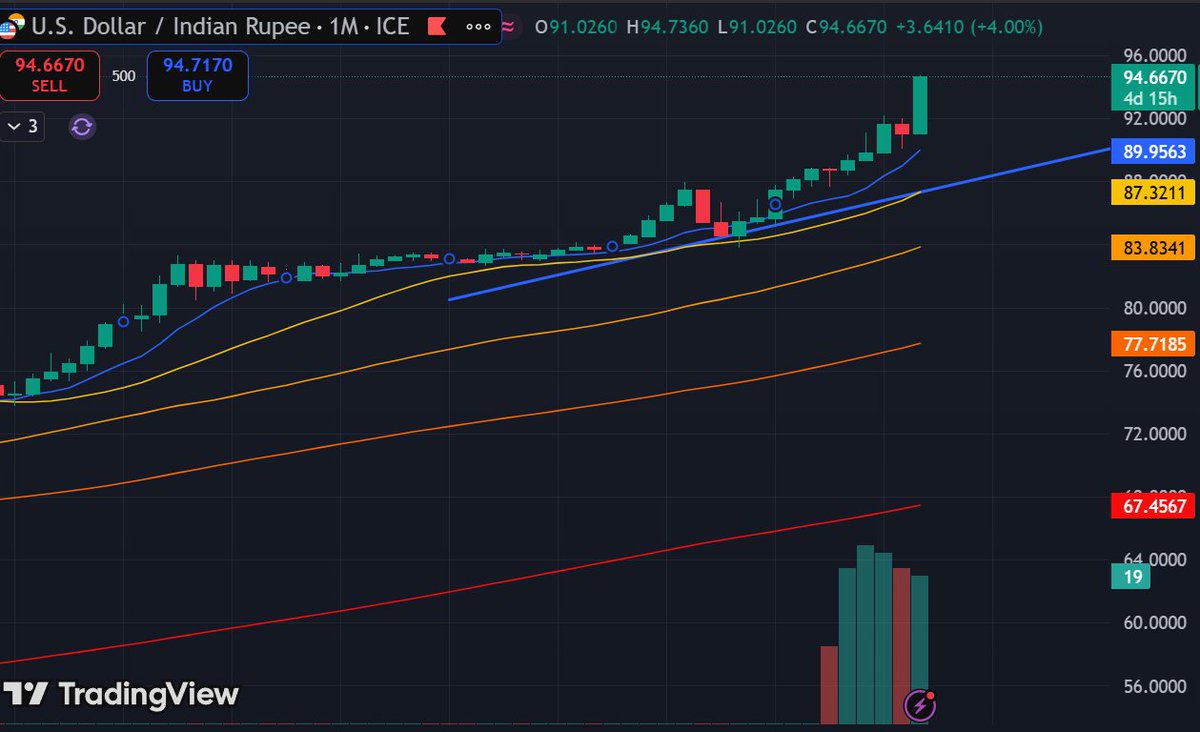1200x732 pixels.
Task: Click the 500 quantity value
Action: point(123,76)
